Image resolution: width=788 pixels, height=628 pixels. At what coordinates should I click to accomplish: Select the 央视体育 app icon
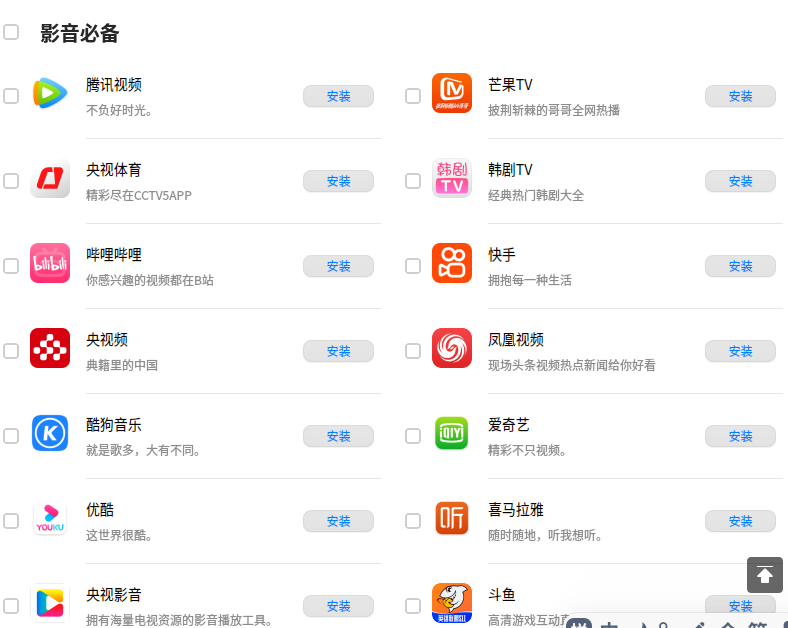[50, 178]
